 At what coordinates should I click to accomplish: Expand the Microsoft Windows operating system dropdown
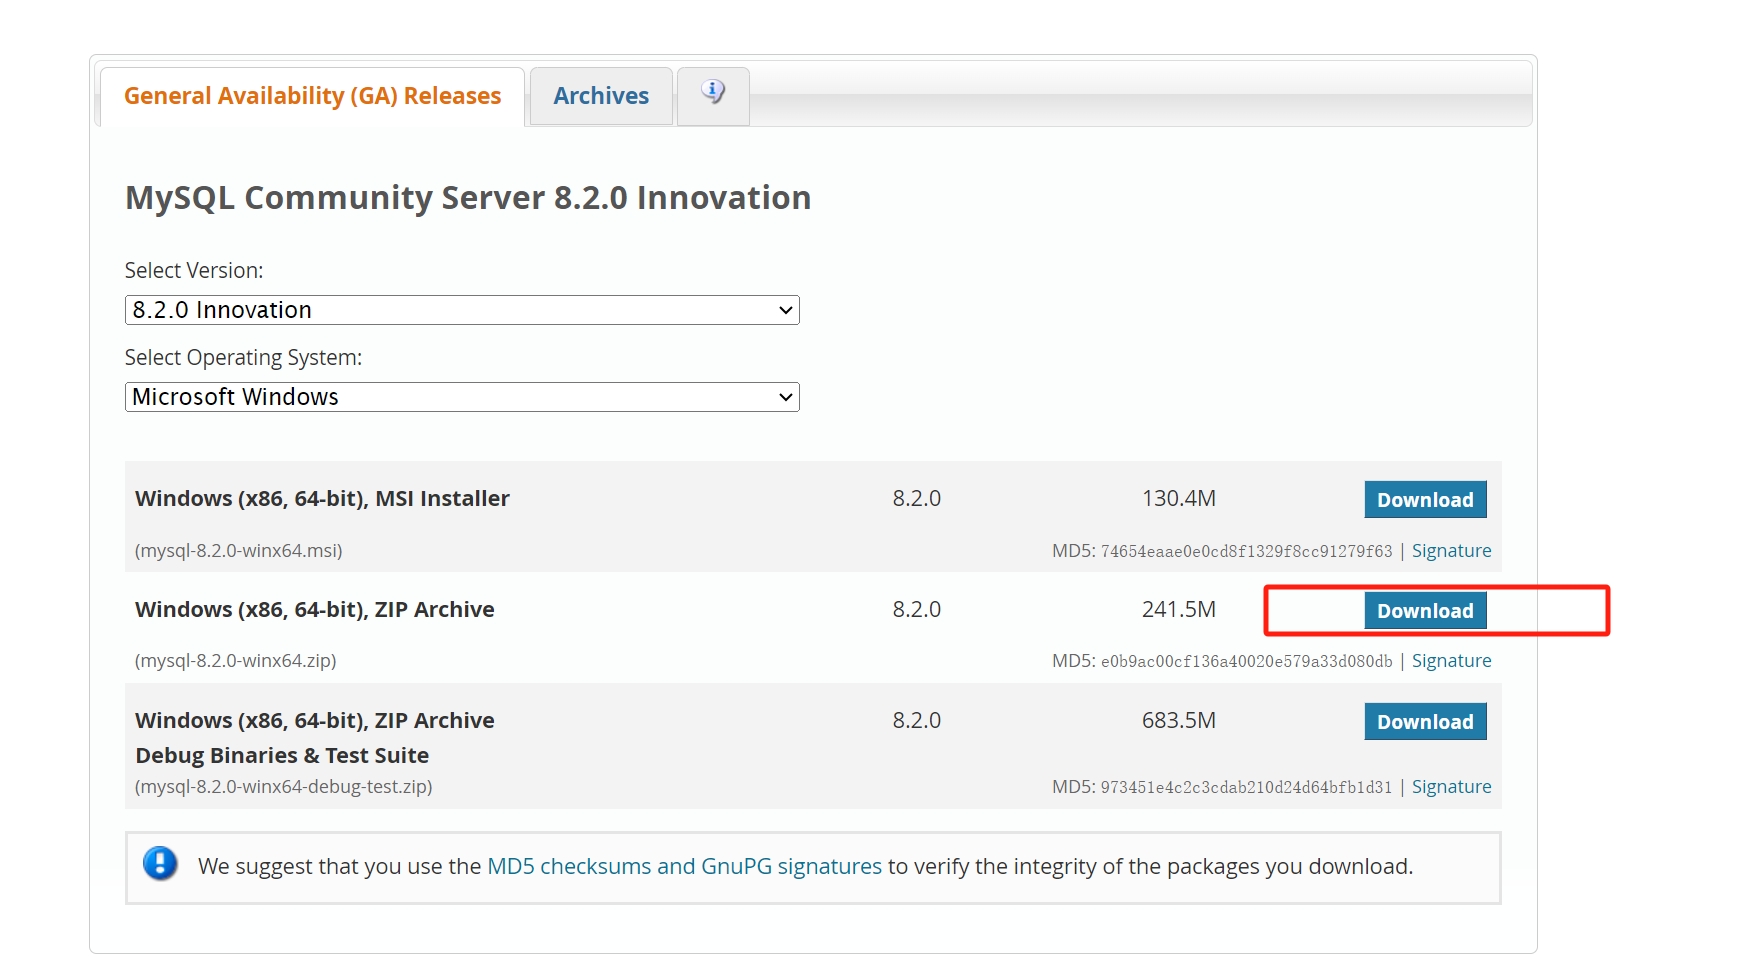[x=461, y=397]
